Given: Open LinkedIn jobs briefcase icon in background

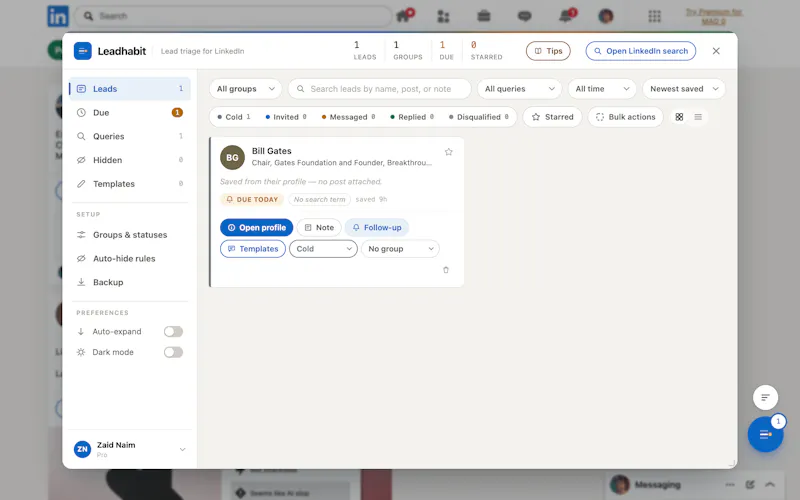Looking at the screenshot, I should 484,16.
